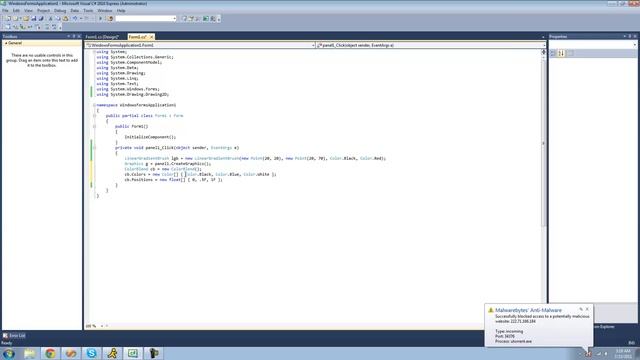Image resolution: width=640 pixels, height=360 pixels.
Task: Click the Alphabetical sort icon in Properties
Action: click(562, 53)
